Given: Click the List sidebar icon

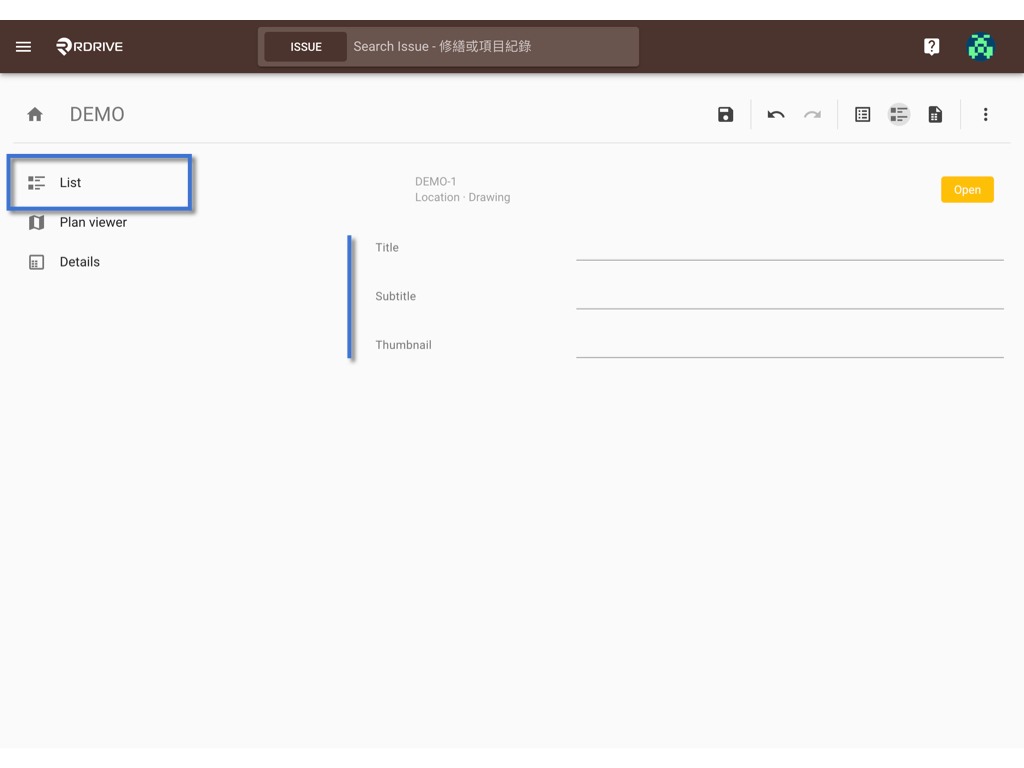Looking at the screenshot, I should [x=37, y=183].
